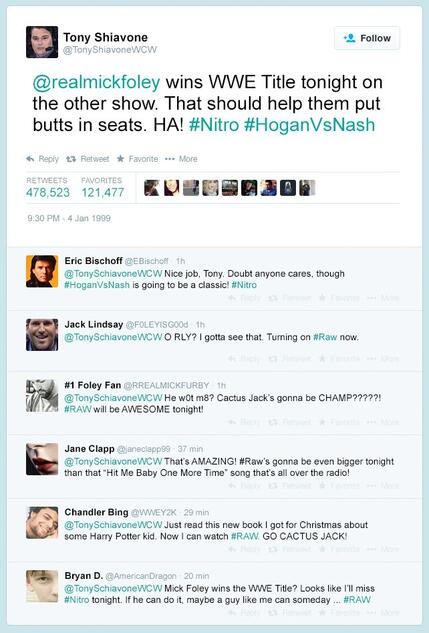Open the #HoganVsNash hashtag in main tweet
The height and width of the screenshot is (633, 429).
pos(310,124)
